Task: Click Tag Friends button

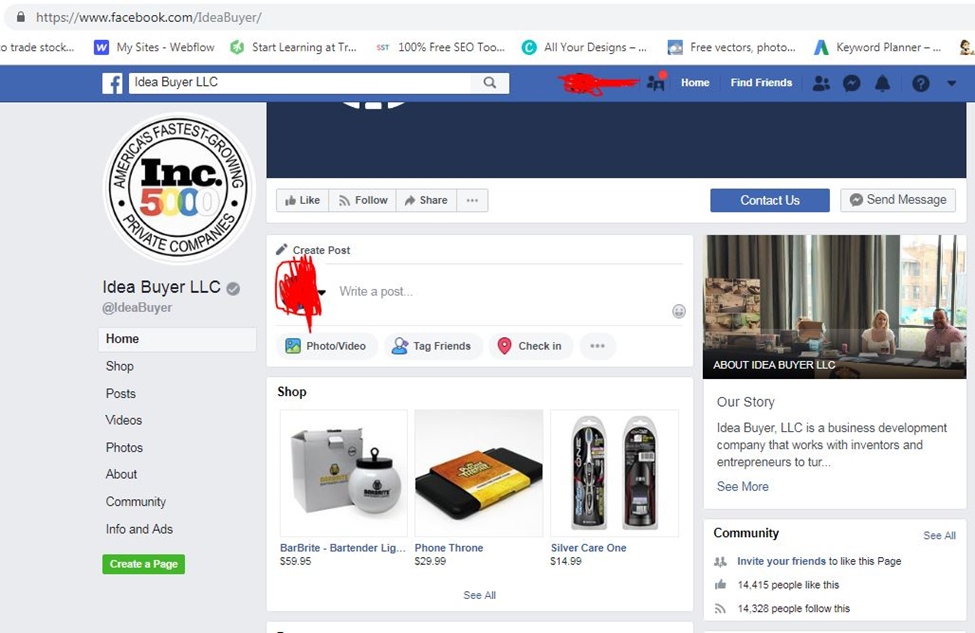Action: 433,346
